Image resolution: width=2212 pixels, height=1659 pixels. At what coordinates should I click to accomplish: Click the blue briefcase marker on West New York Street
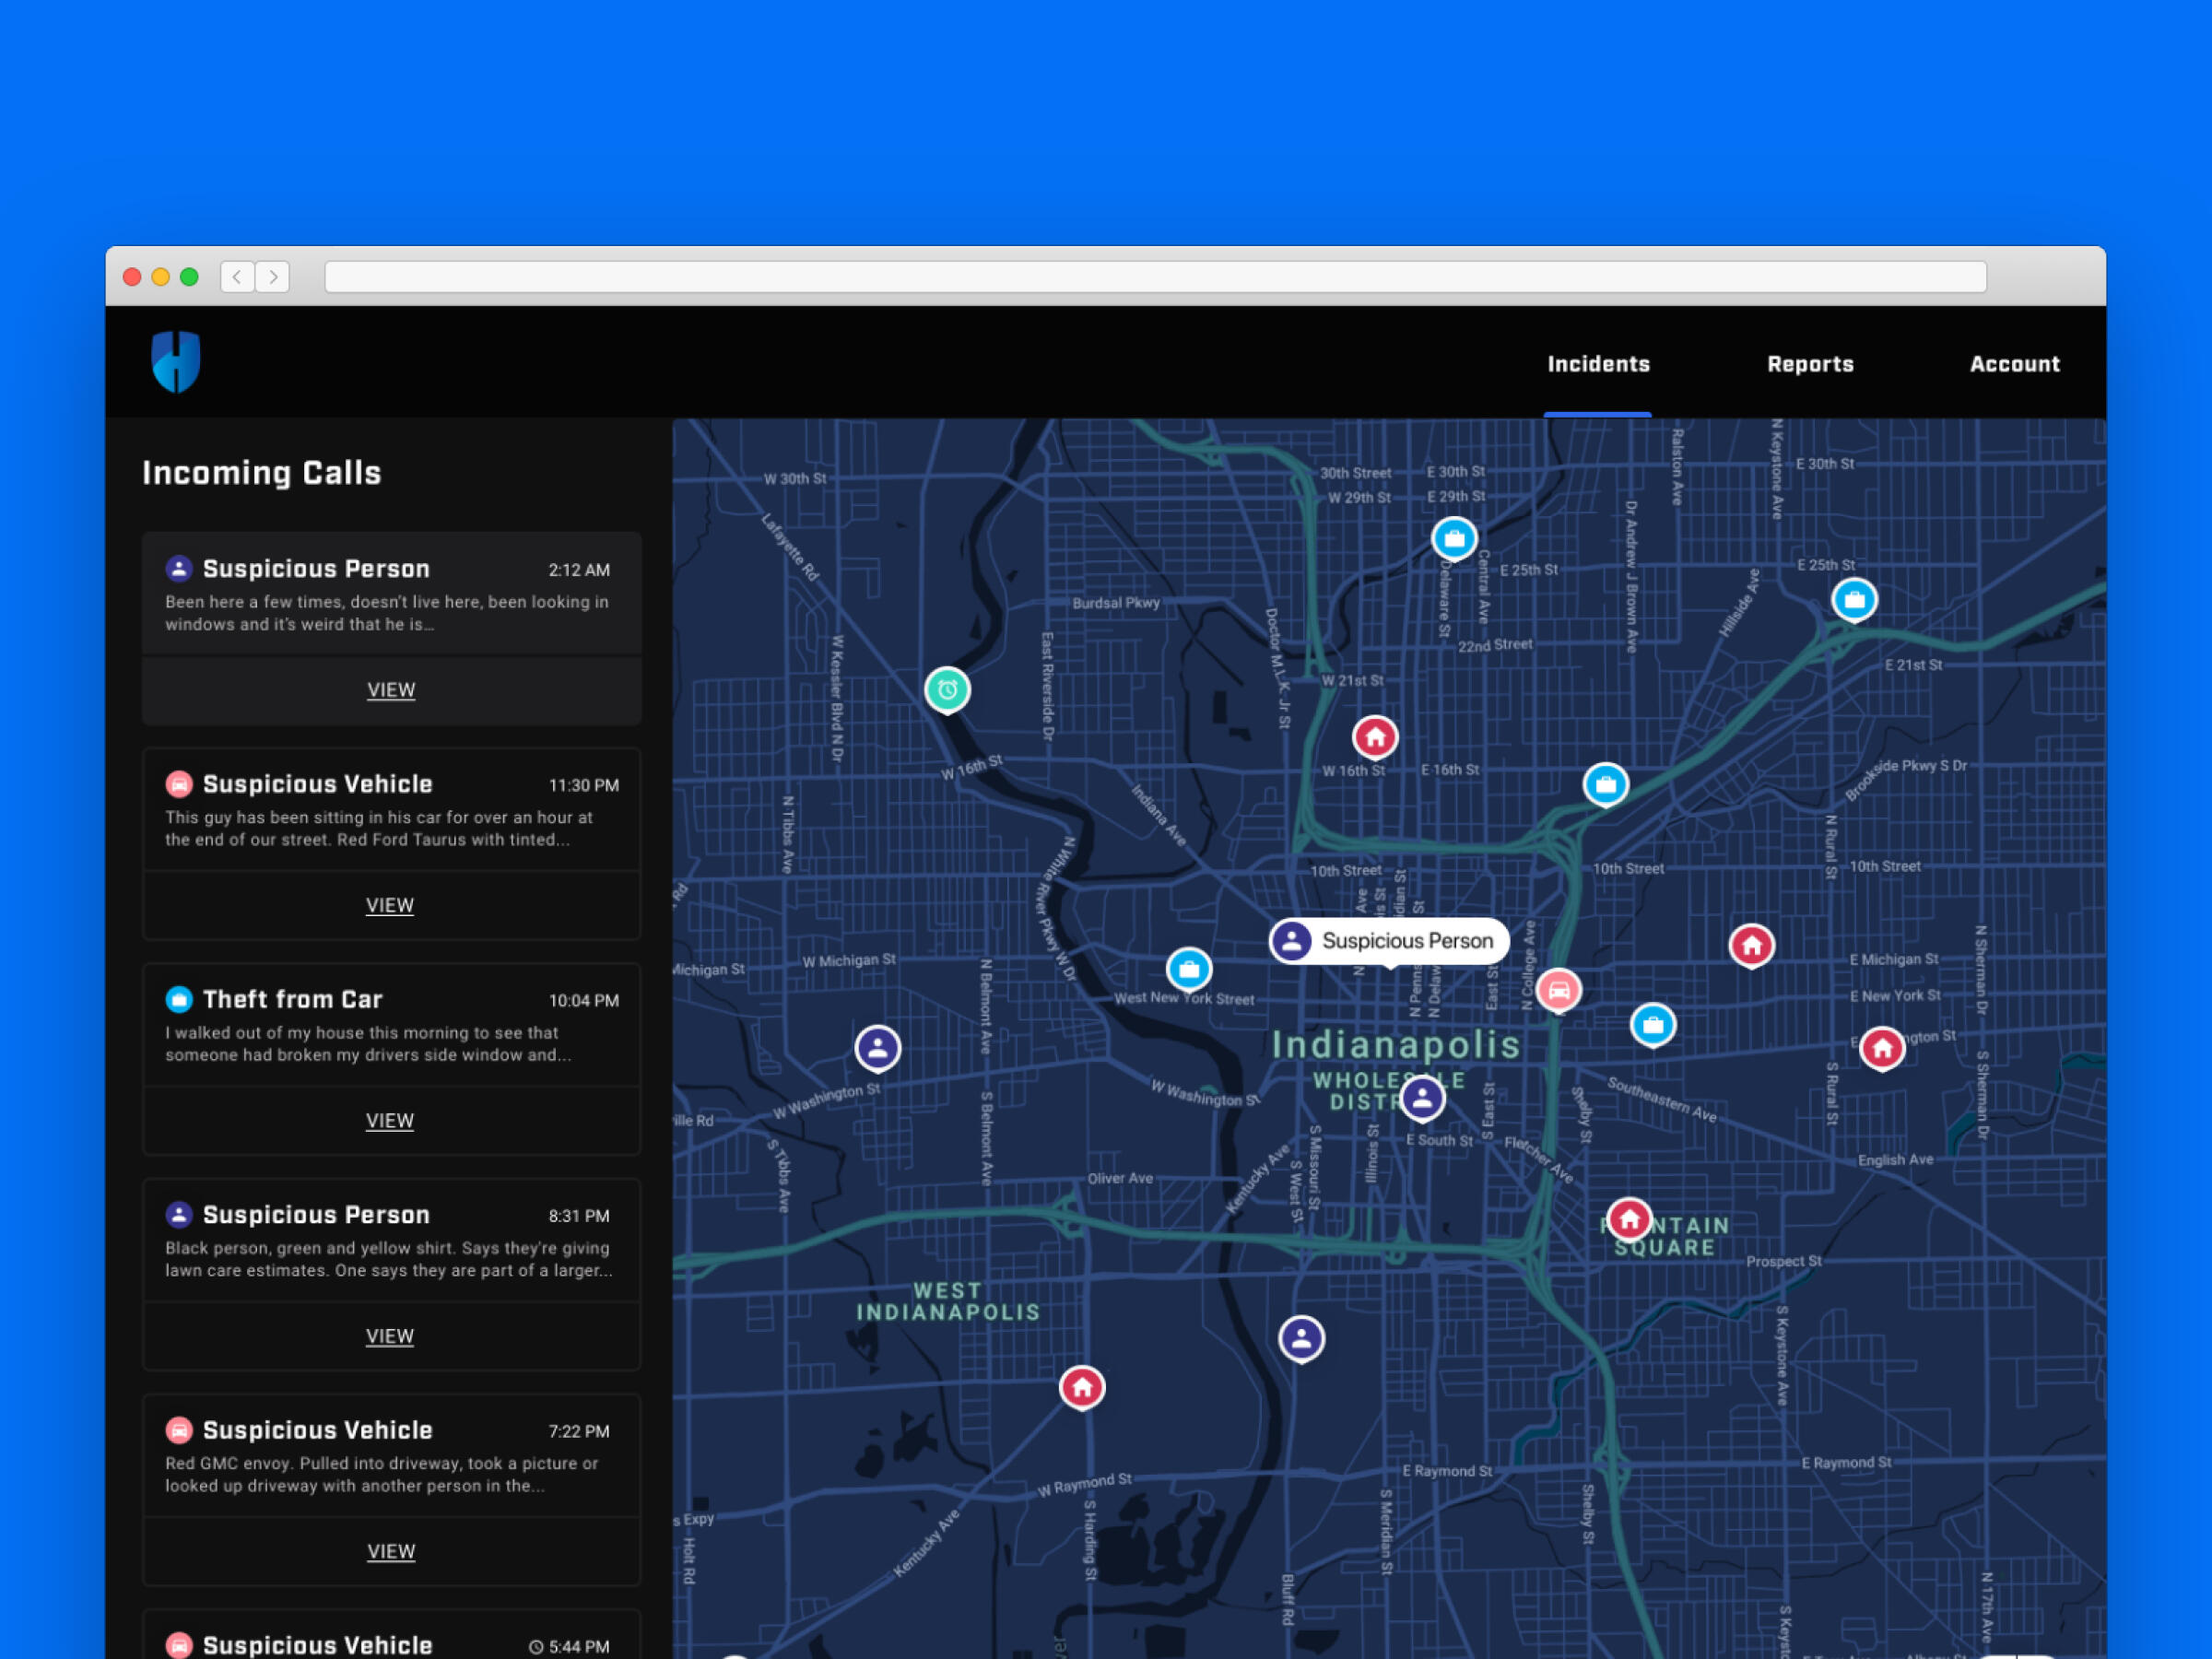point(1188,968)
